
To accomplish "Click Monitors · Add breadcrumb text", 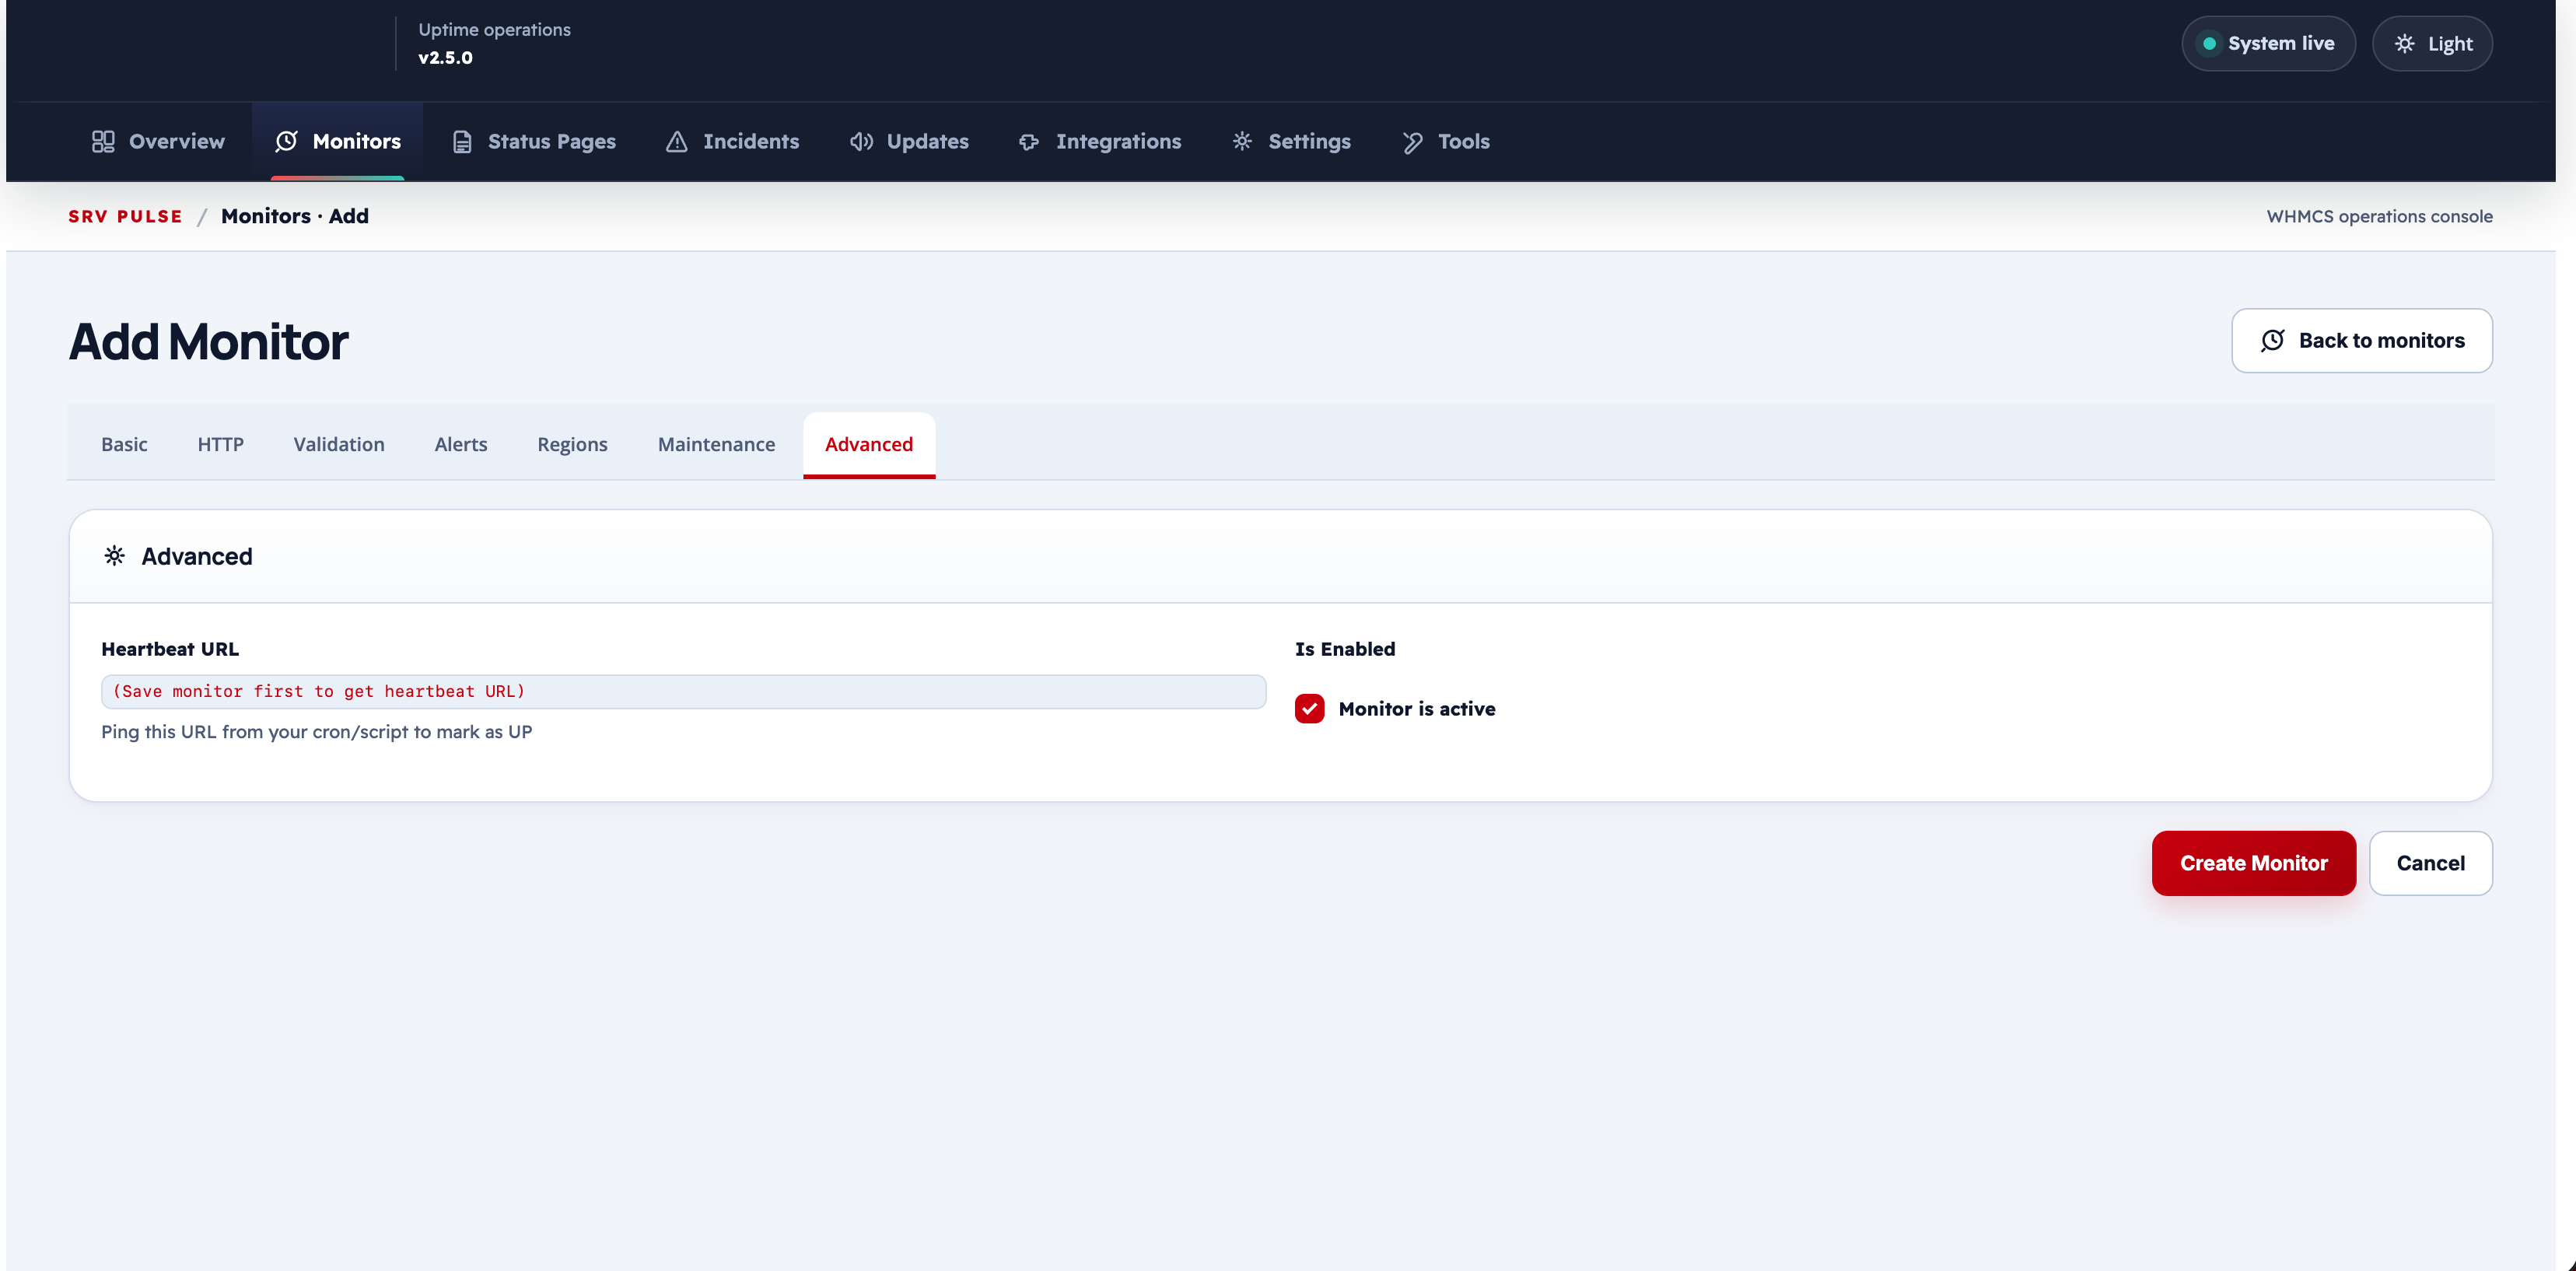I will 294,216.
